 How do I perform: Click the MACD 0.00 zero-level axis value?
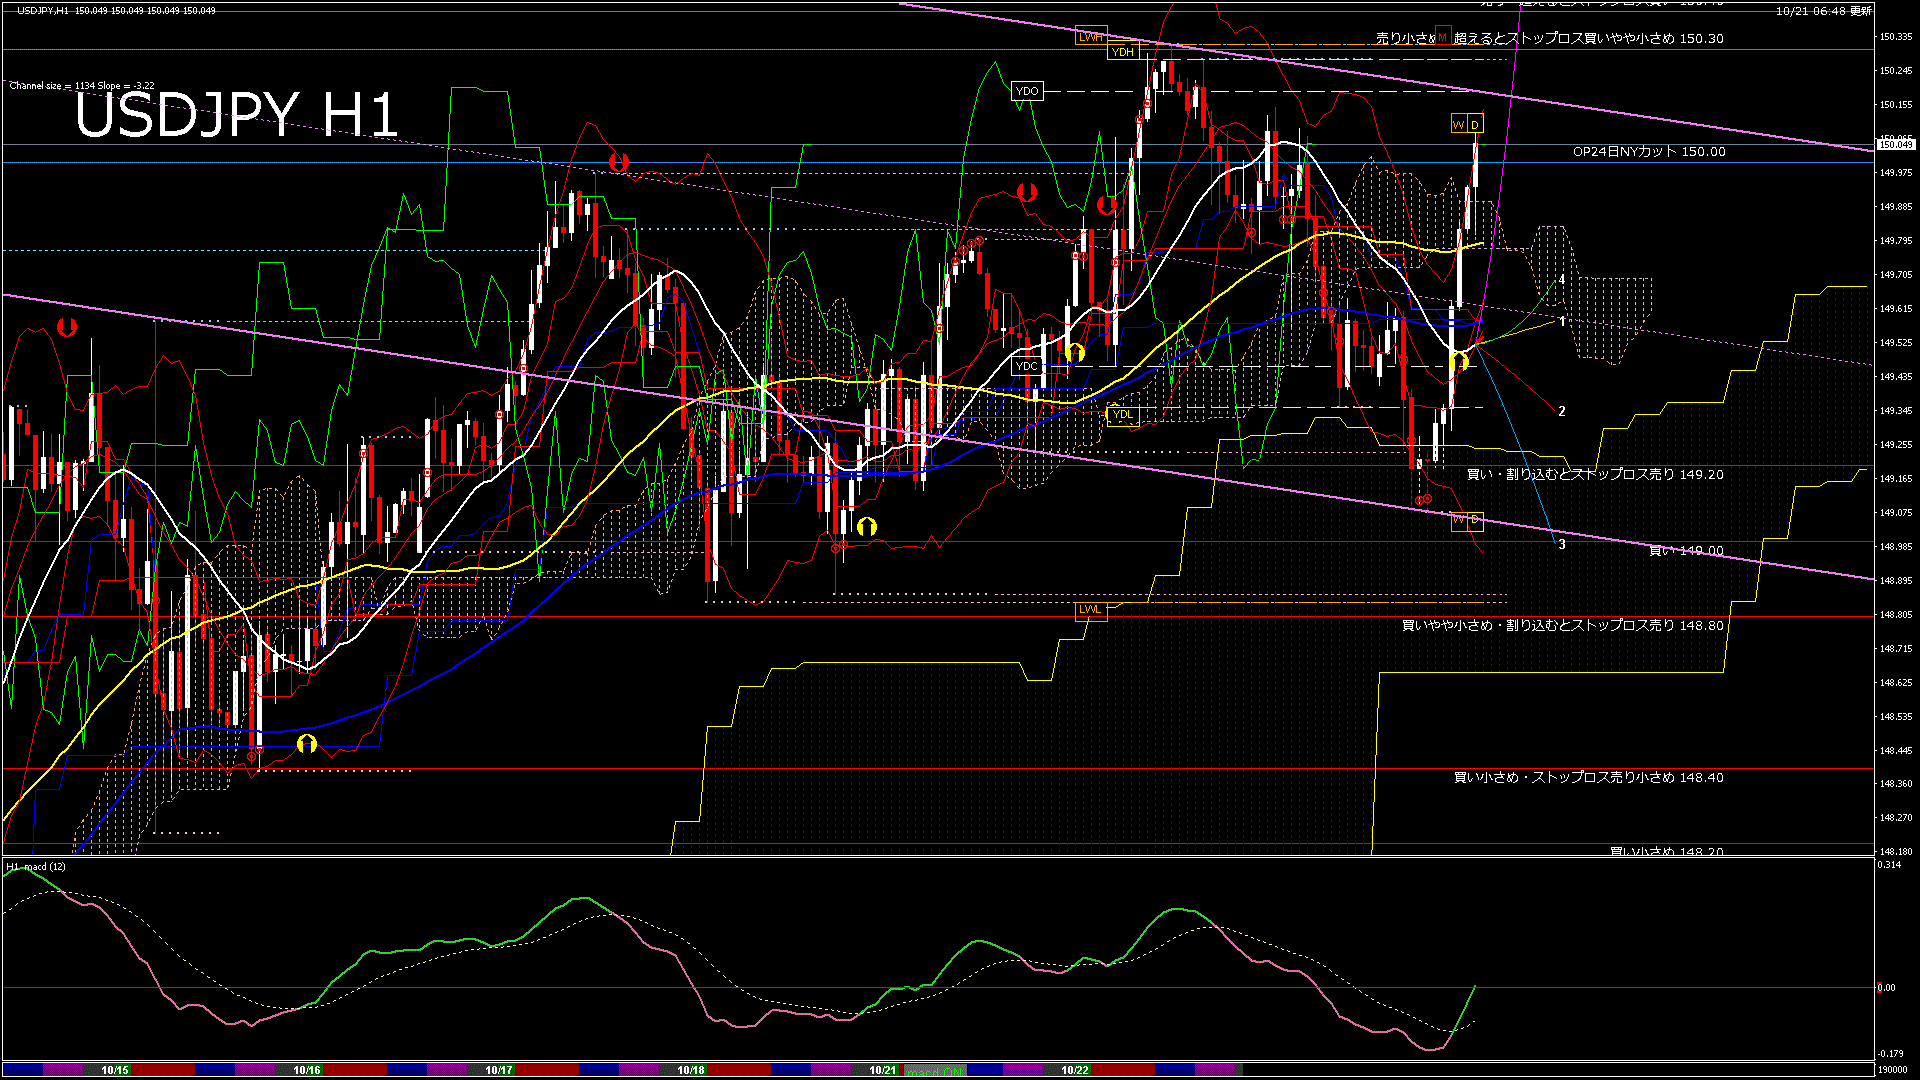point(1886,988)
